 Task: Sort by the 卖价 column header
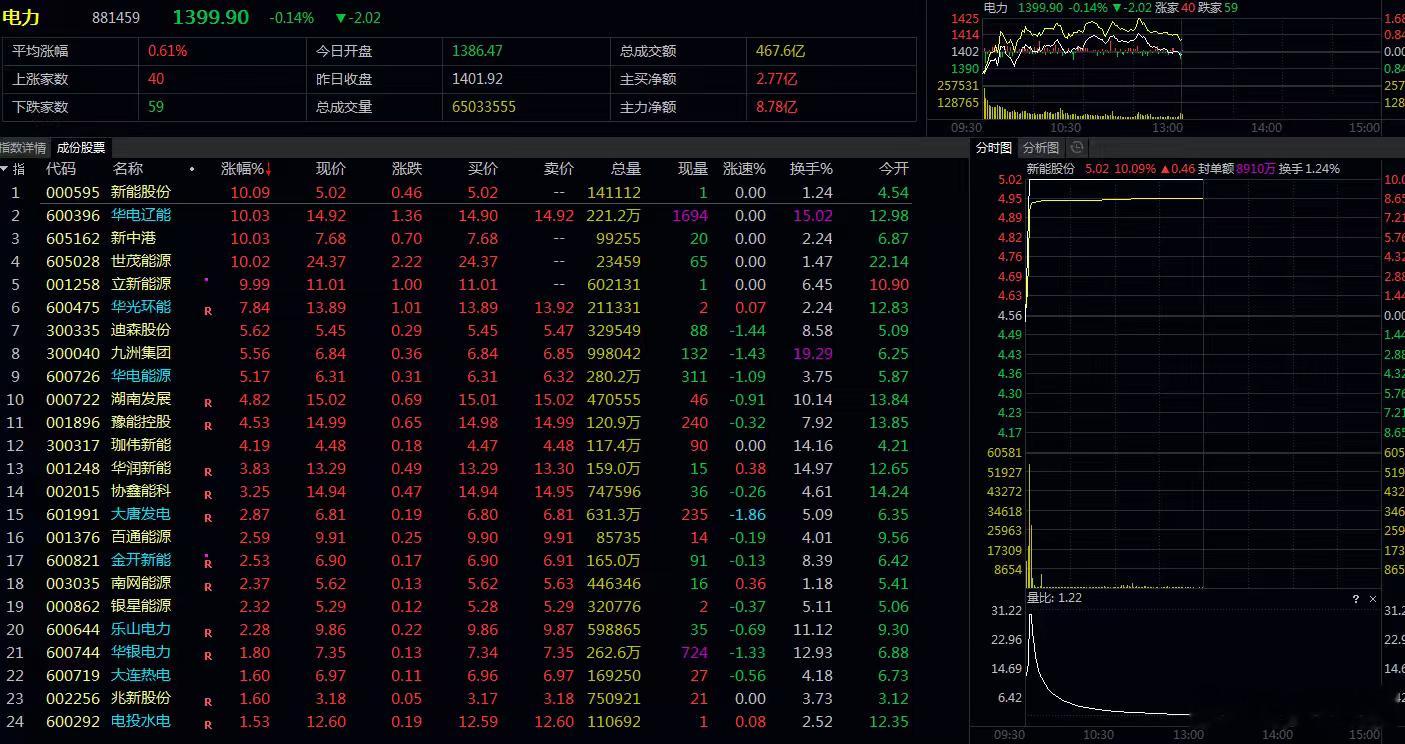coord(559,169)
